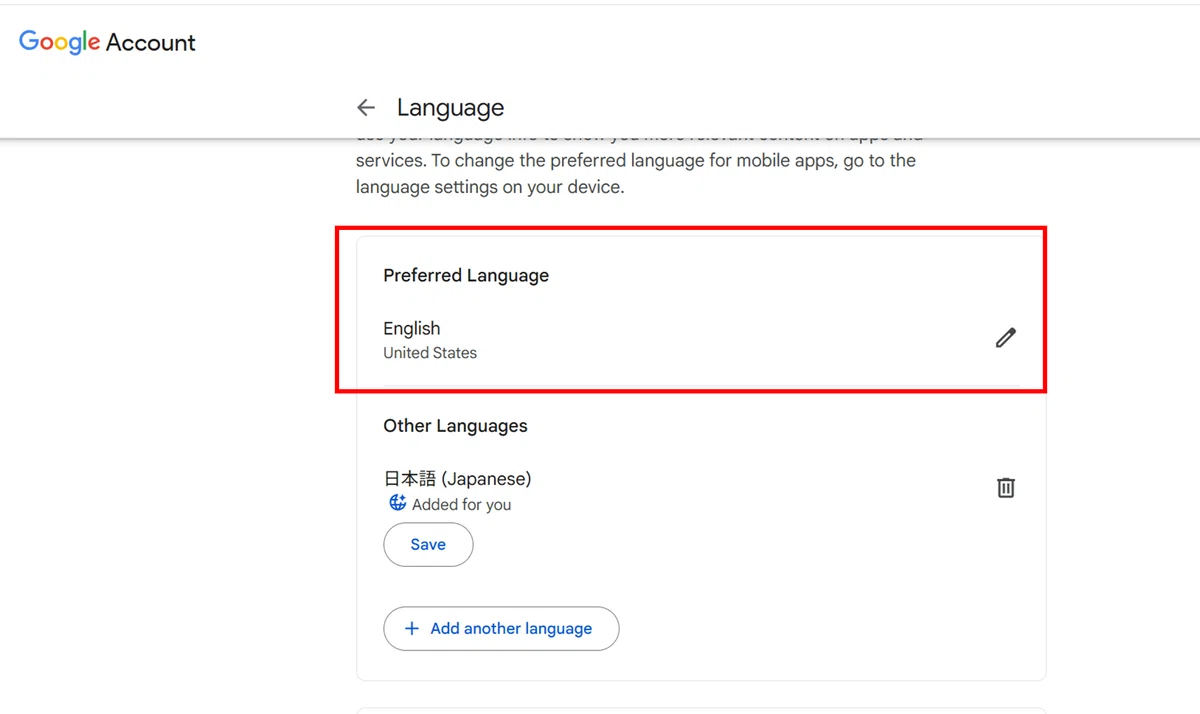Click the language settings on your device text
This screenshot has width=1200, height=714.
490,187
